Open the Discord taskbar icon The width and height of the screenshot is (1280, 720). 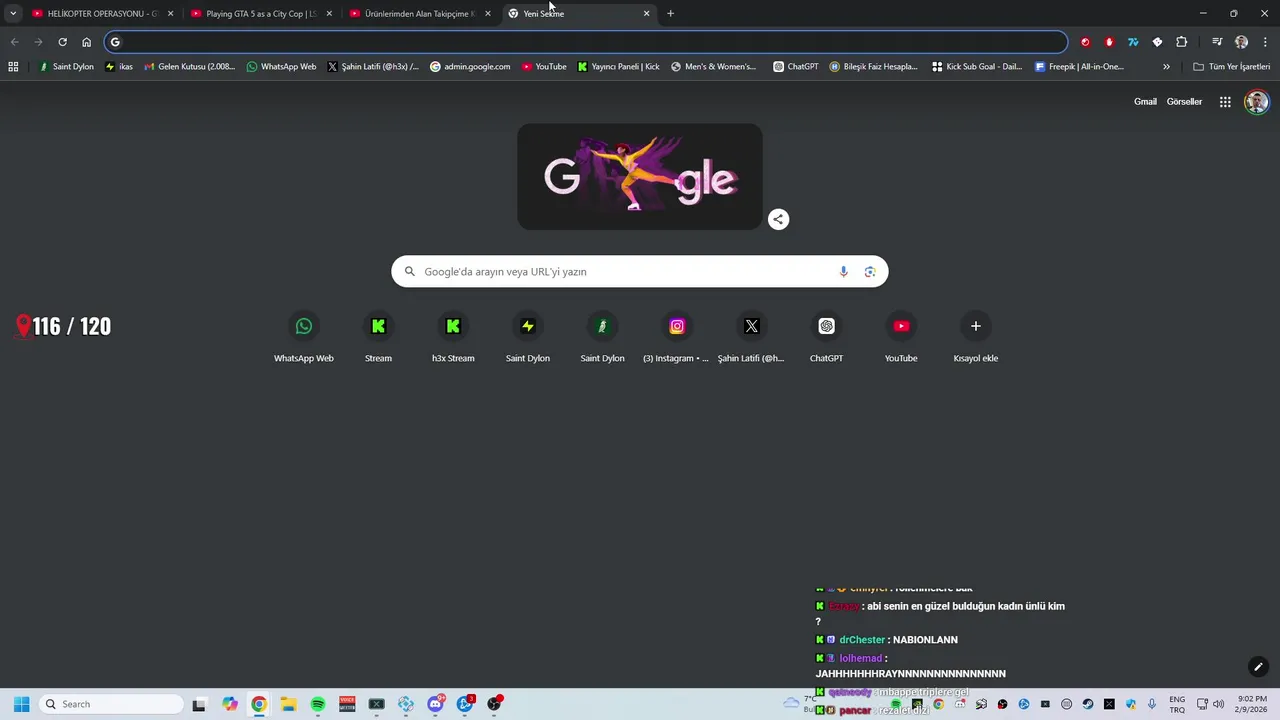[436, 704]
